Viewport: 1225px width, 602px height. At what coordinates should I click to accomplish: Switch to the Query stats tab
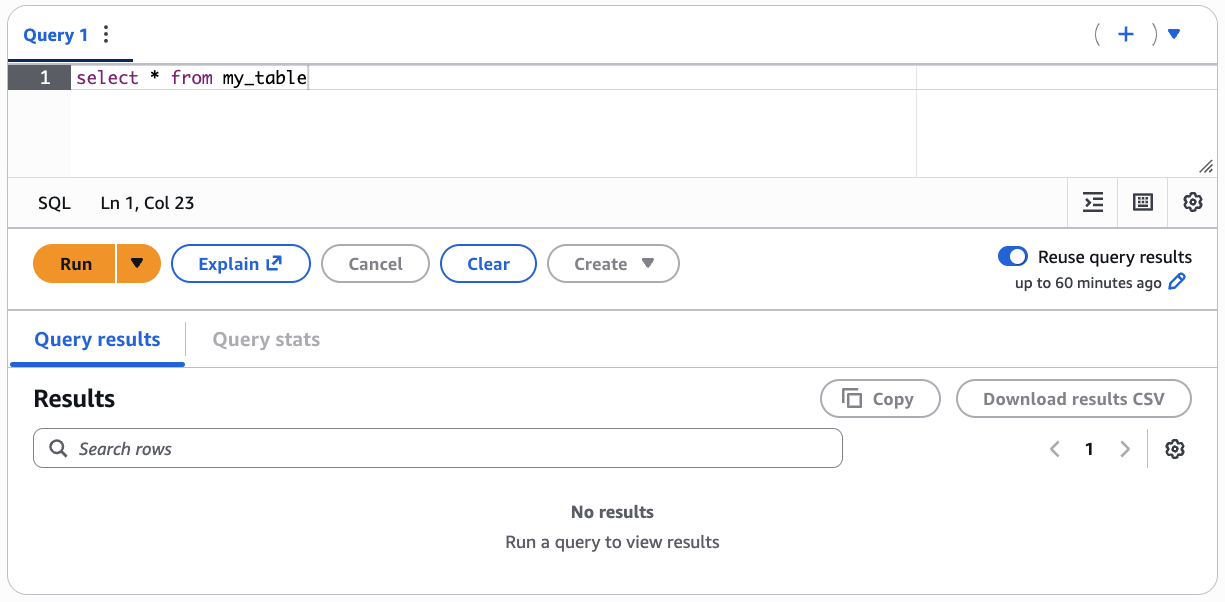click(x=266, y=339)
